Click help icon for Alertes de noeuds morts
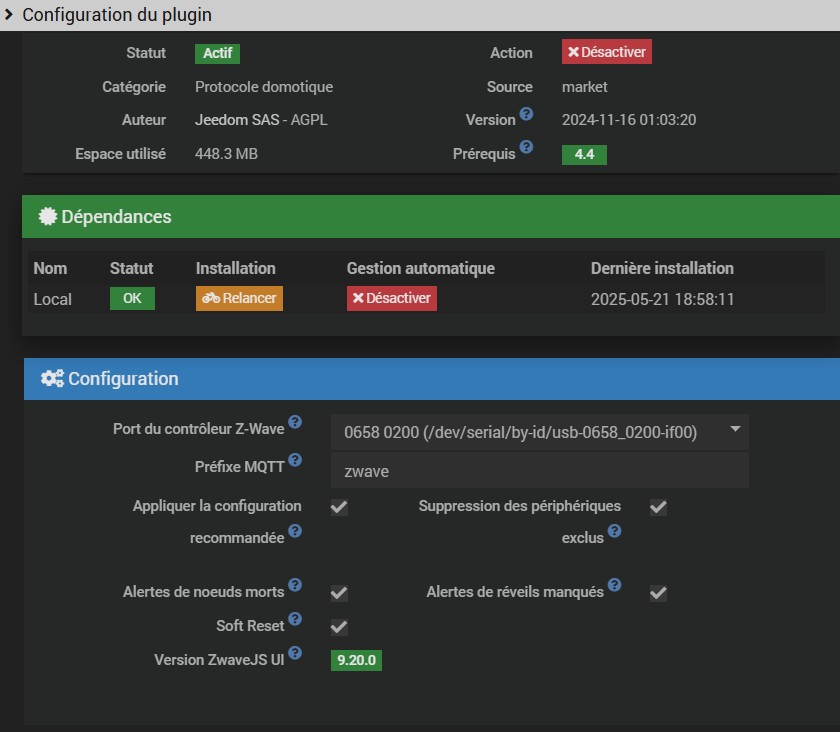 pos(294,585)
